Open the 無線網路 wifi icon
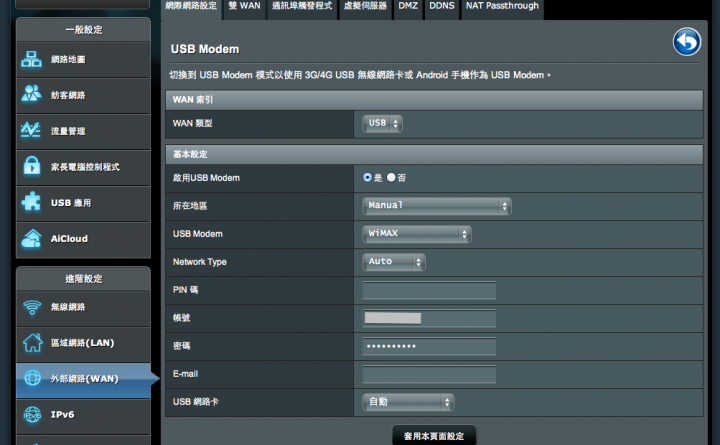 coord(32,307)
